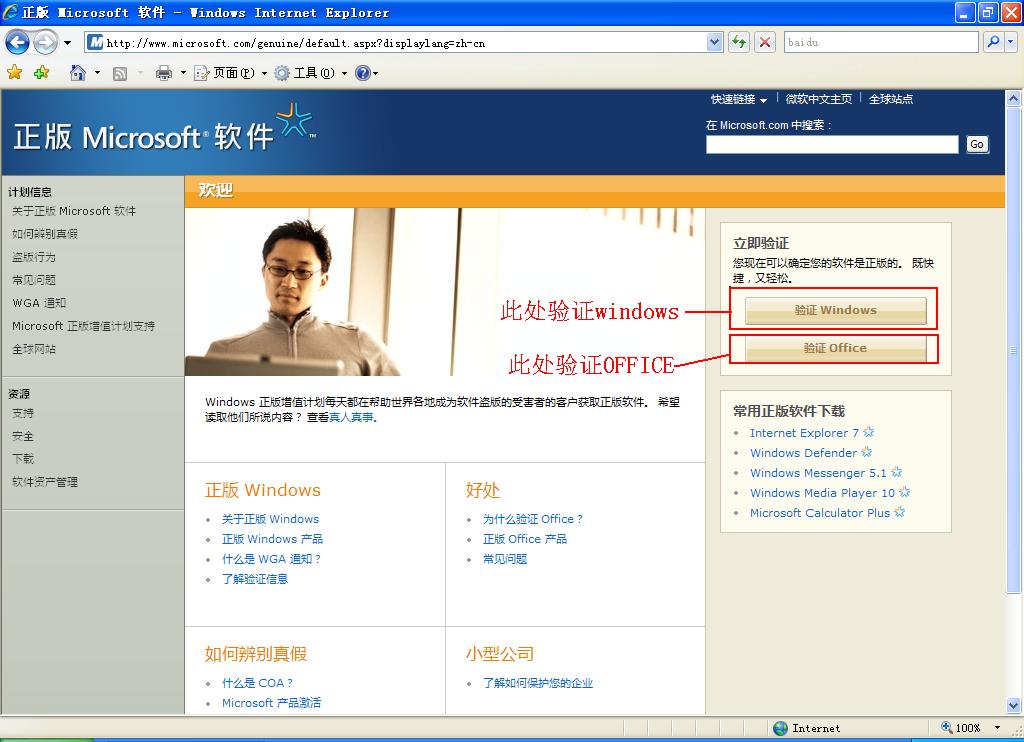Image resolution: width=1024 pixels, height=742 pixels.
Task: Click 为什么验证 Office？ link
Action: 533,519
